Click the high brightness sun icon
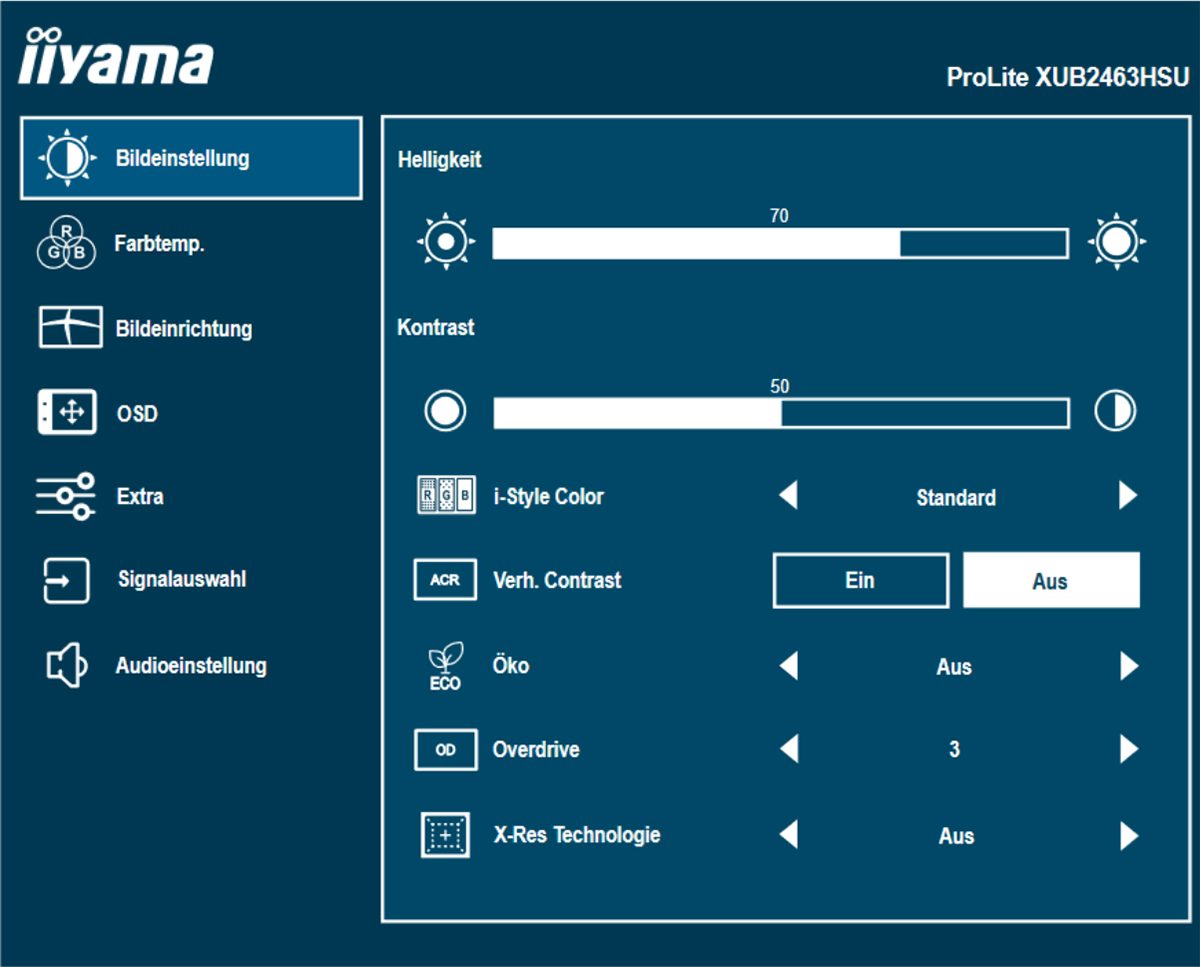The image size is (1200, 967). point(1117,242)
